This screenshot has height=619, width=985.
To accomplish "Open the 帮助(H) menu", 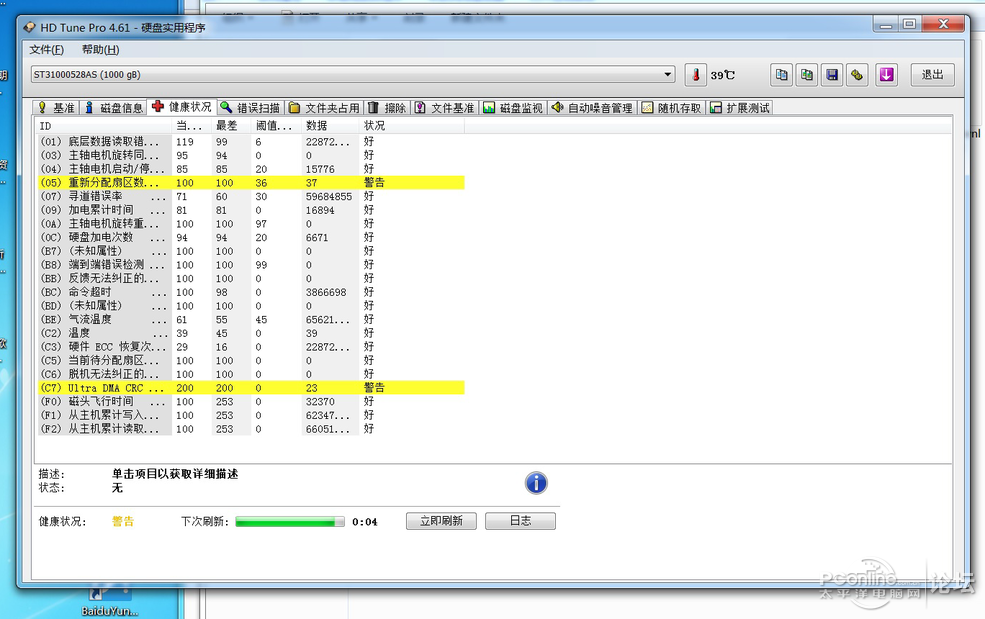I will [101, 50].
